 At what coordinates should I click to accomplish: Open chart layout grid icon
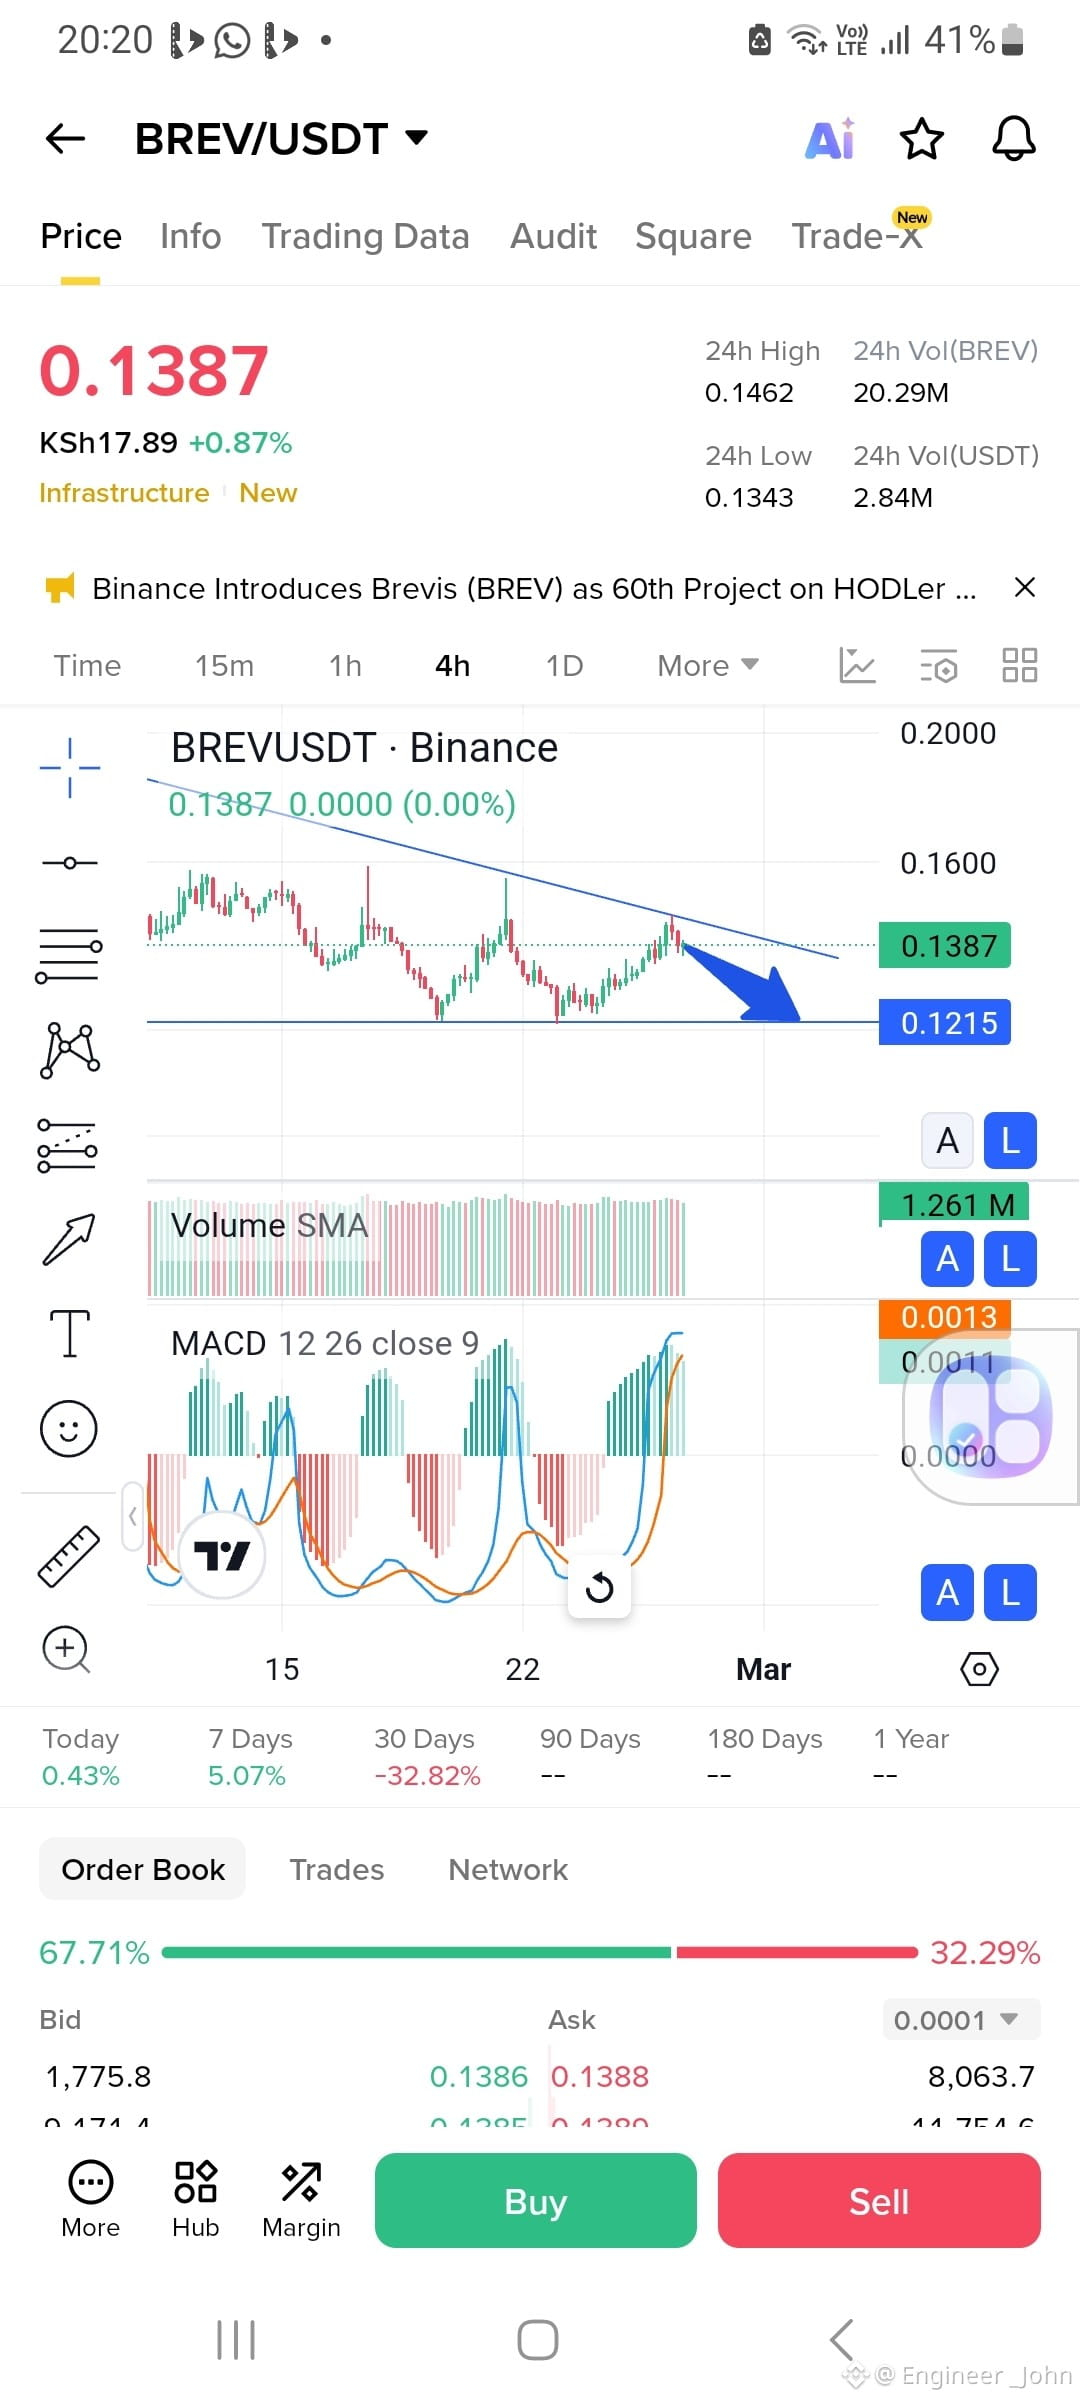pos(1020,665)
